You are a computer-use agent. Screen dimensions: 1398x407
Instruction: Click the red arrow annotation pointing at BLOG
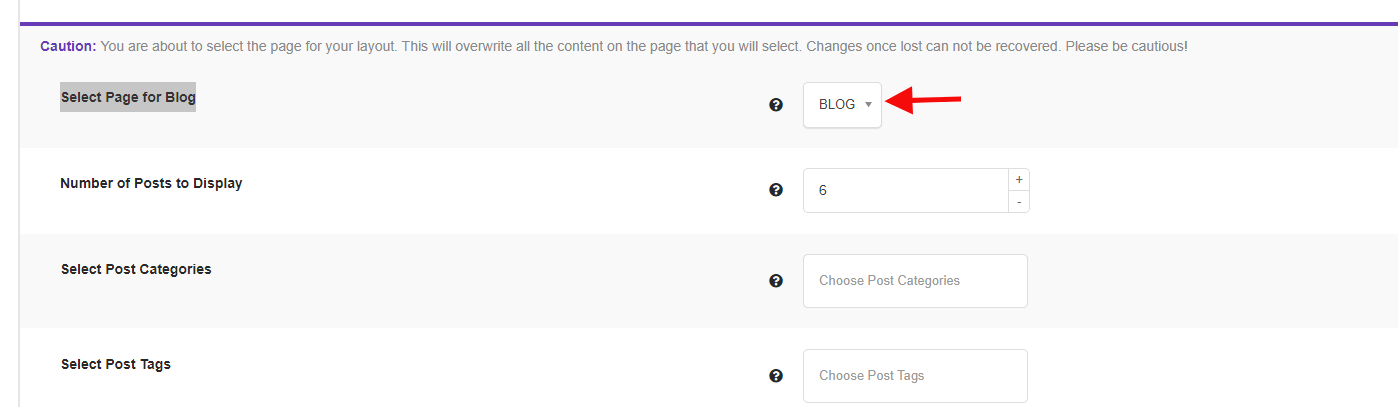pos(924,101)
